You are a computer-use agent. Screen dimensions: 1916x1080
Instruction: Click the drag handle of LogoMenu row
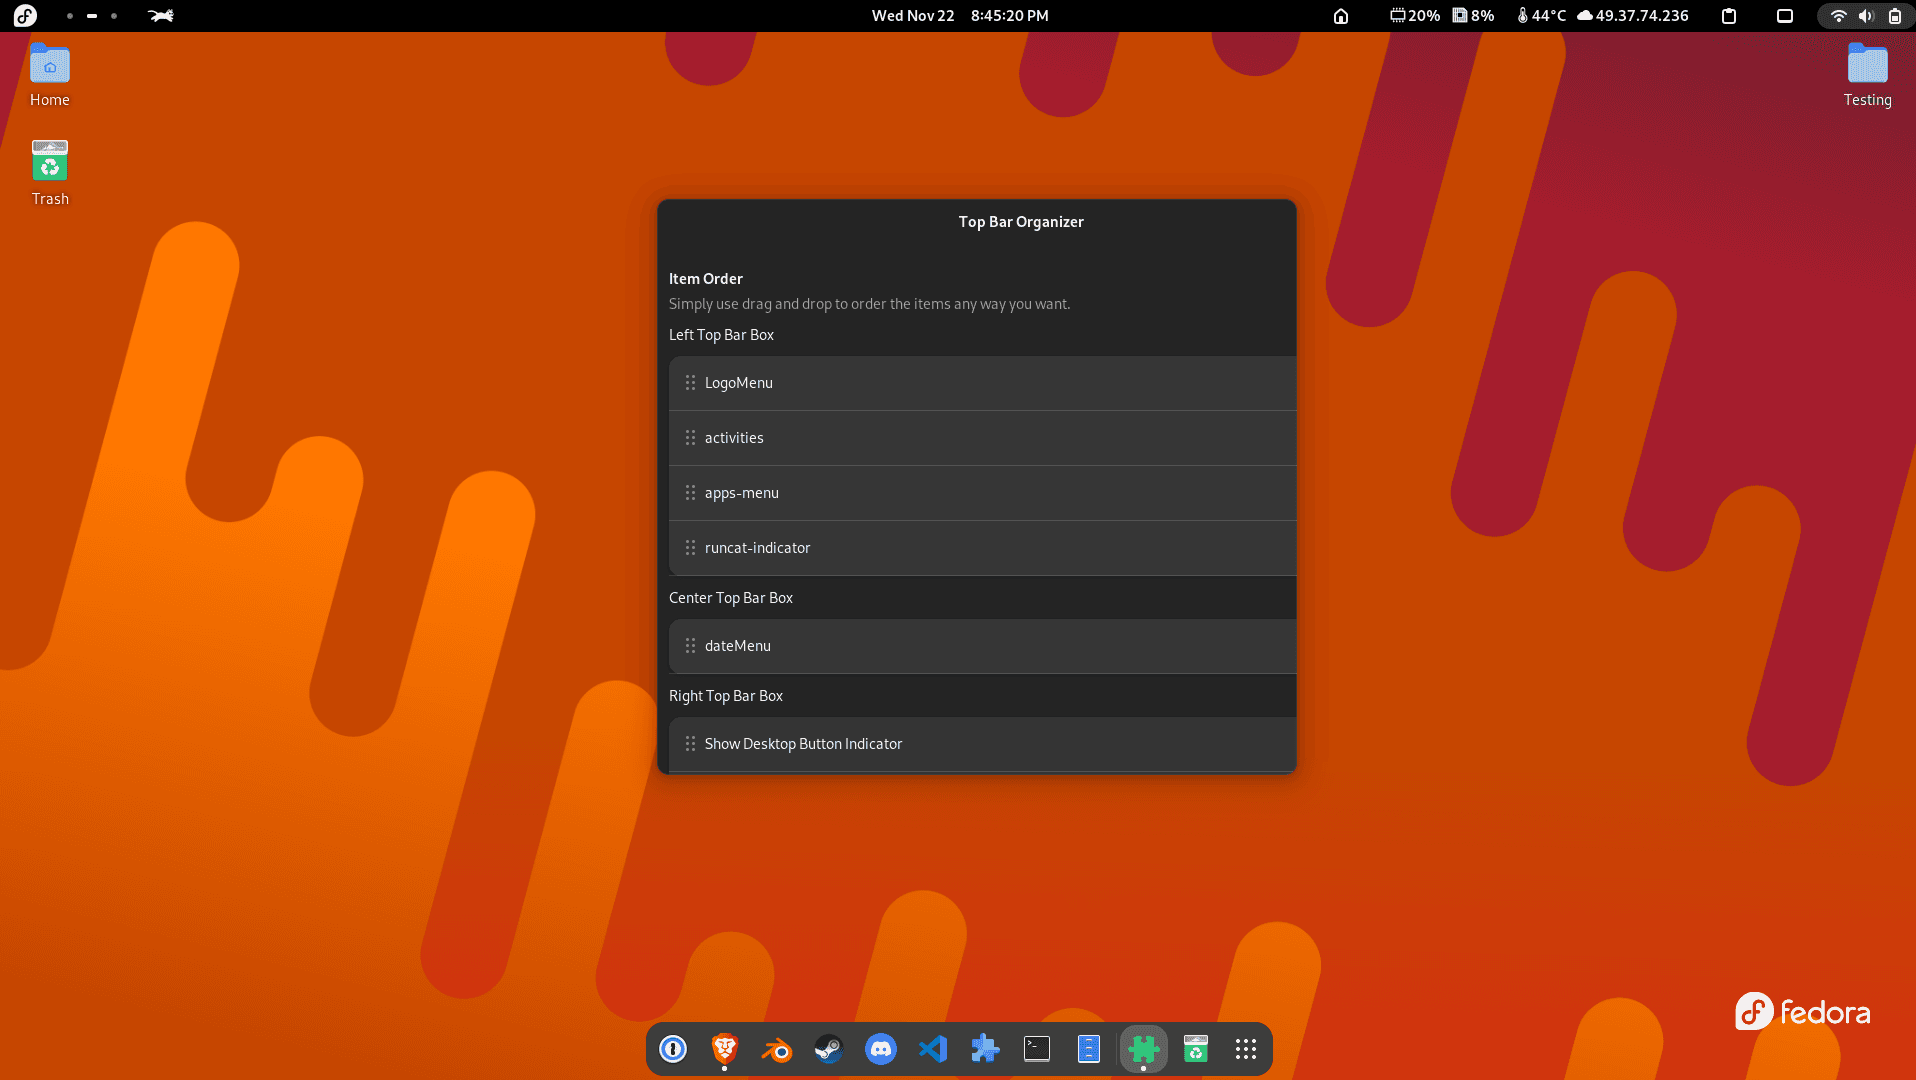point(690,383)
